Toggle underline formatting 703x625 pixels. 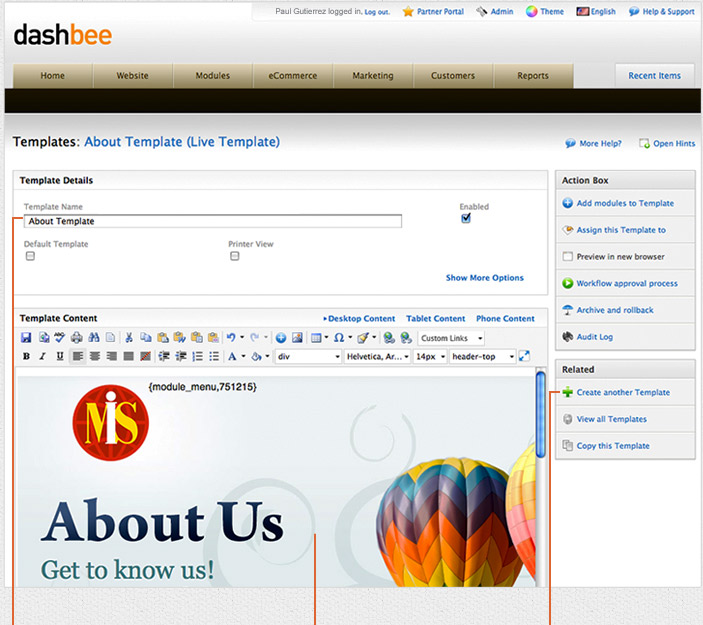click(60, 356)
